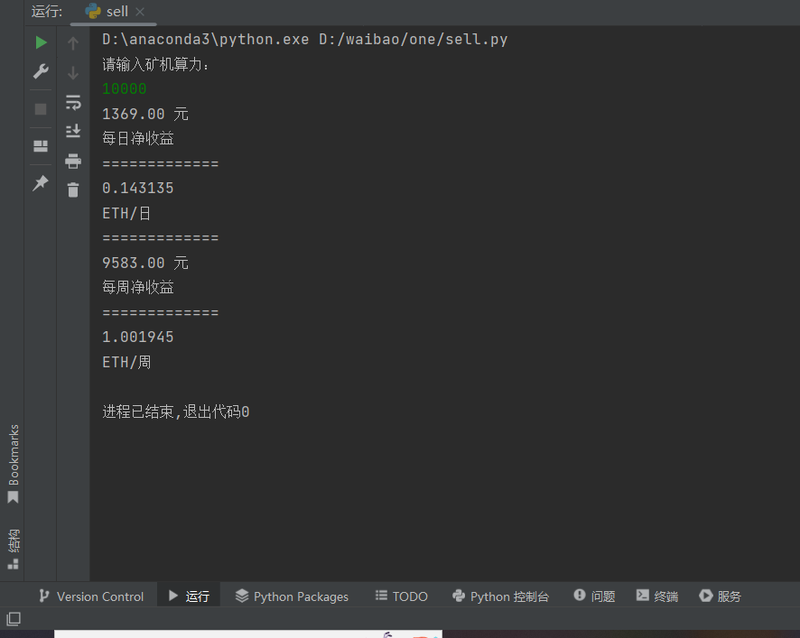Viewport: 800px width, 638px height.
Task: Open the Bookmarks side panel
Action: 13,463
